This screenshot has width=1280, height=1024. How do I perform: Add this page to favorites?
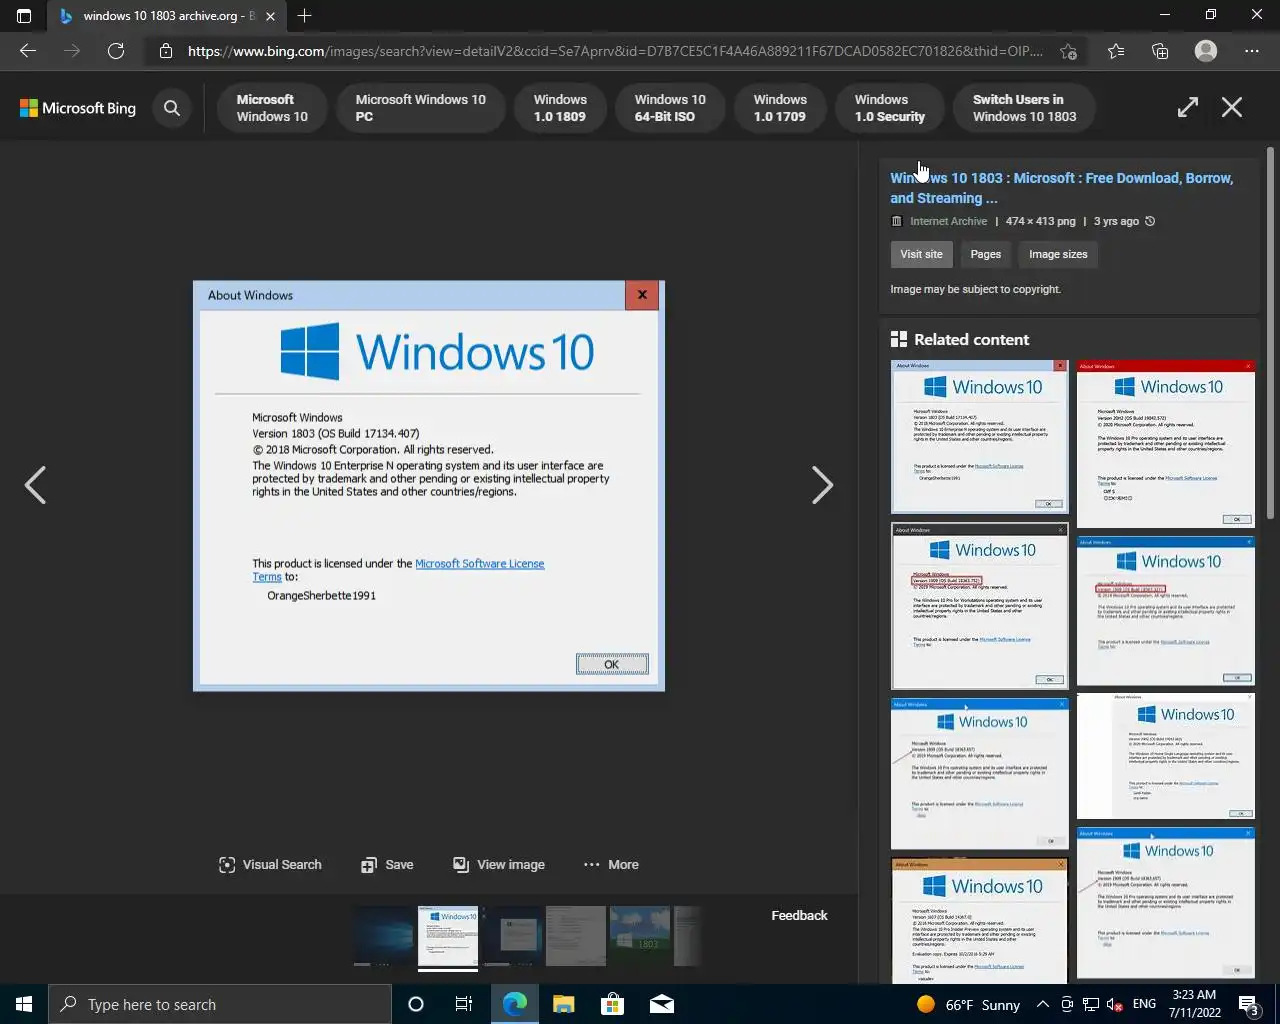pos(1068,51)
